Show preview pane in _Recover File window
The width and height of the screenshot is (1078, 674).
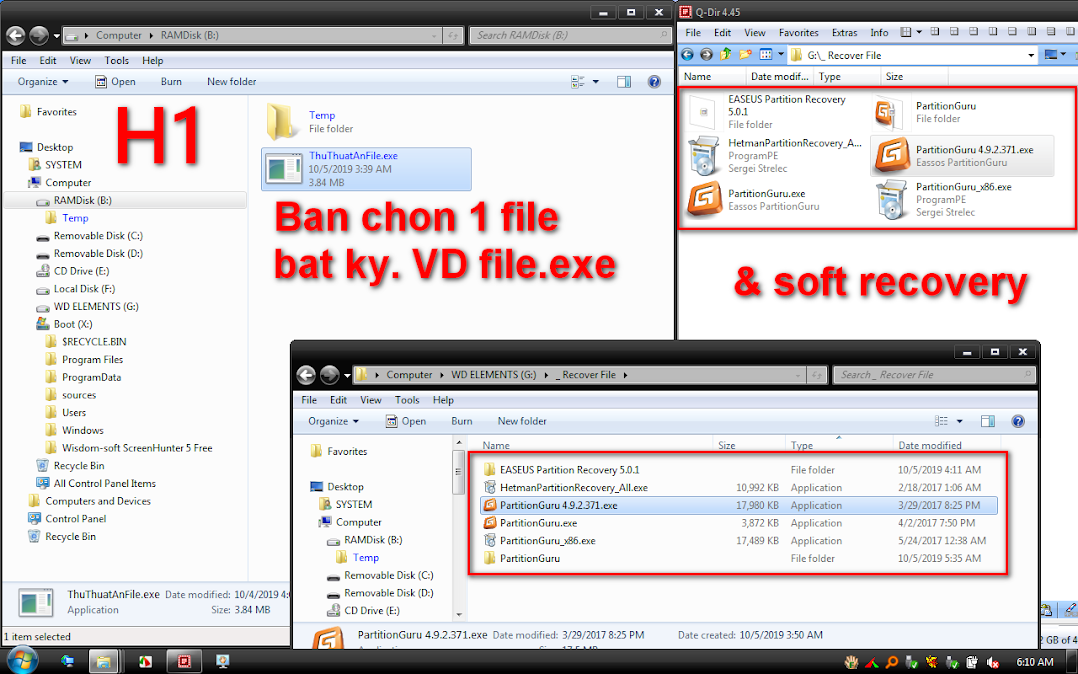(988, 422)
